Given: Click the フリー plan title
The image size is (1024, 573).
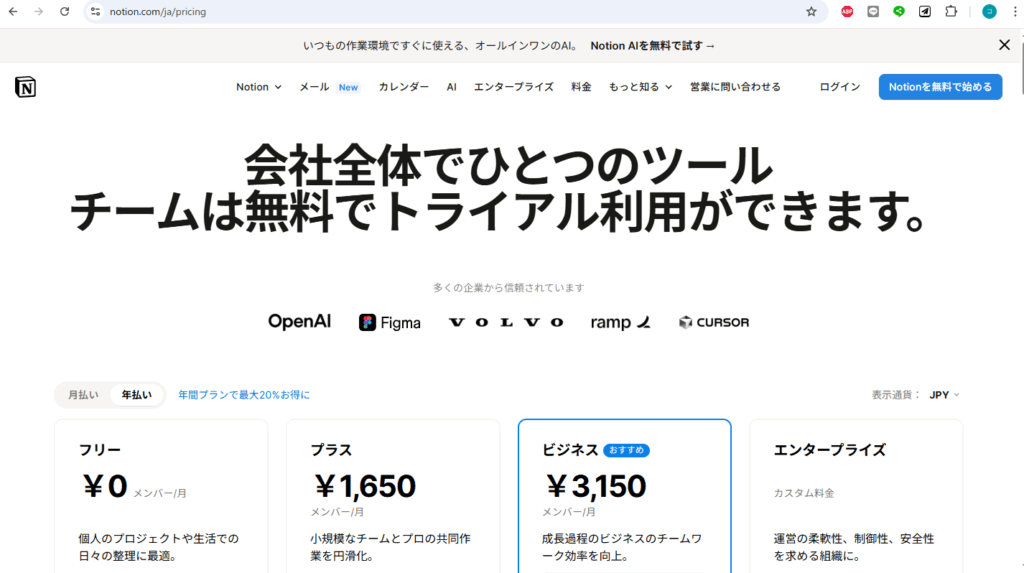Looking at the screenshot, I should pyautogui.click(x=100, y=450).
